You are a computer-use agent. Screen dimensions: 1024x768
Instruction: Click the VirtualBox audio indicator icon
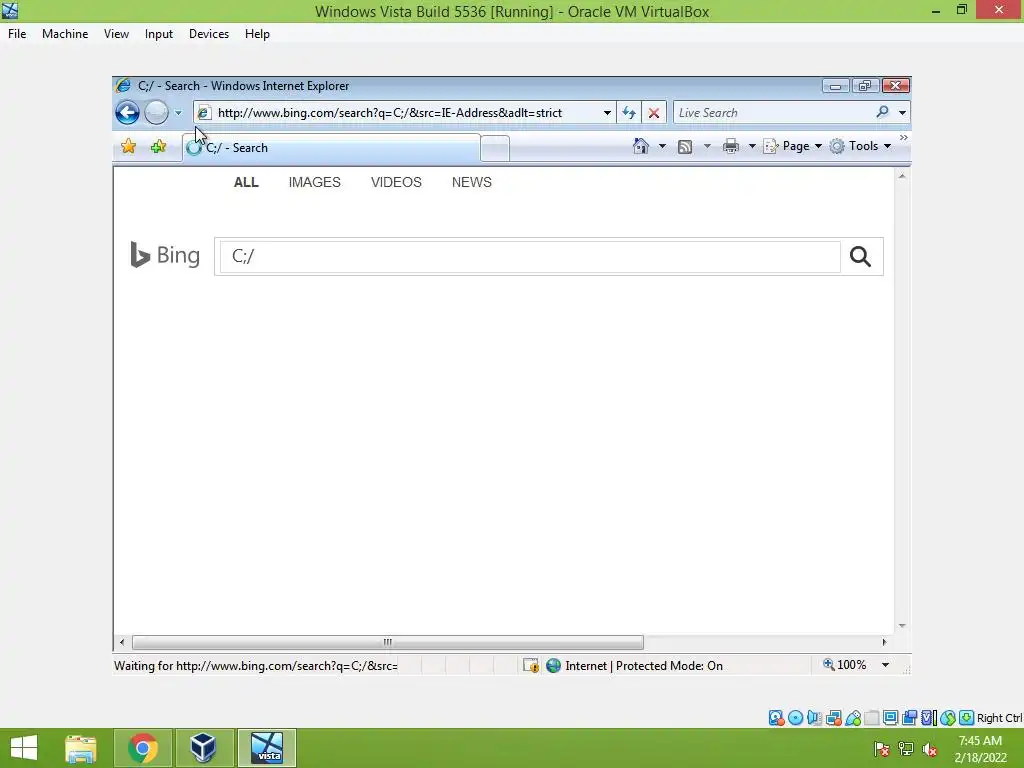814,718
